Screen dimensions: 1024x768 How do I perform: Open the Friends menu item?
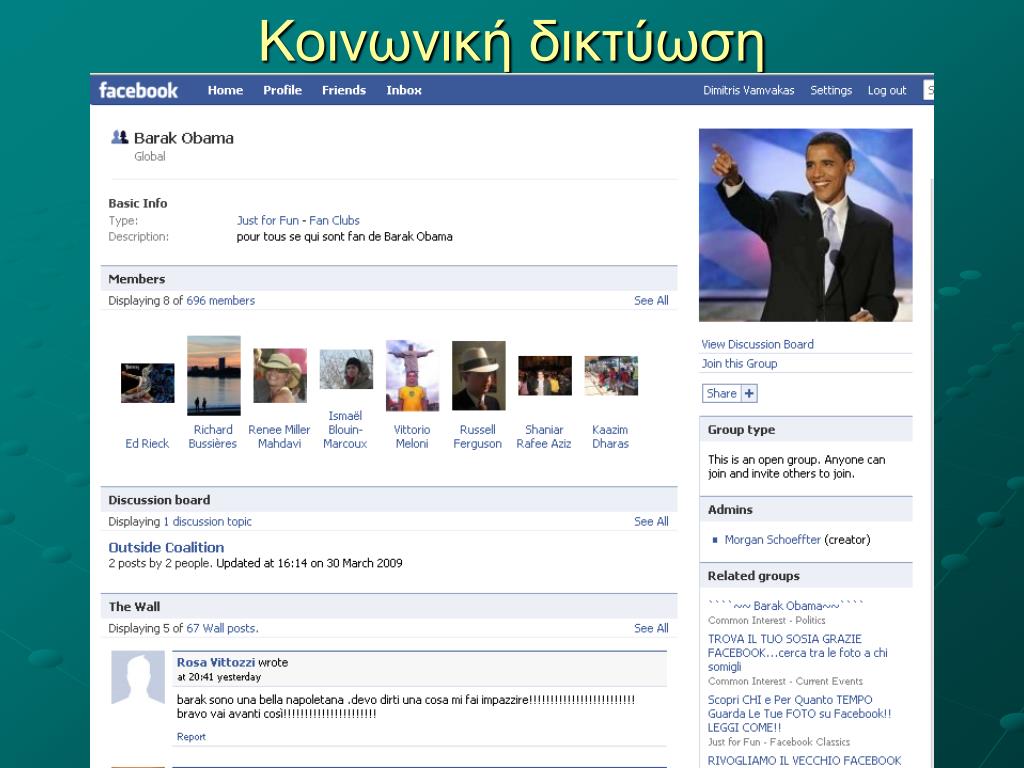tap(344, 90)
